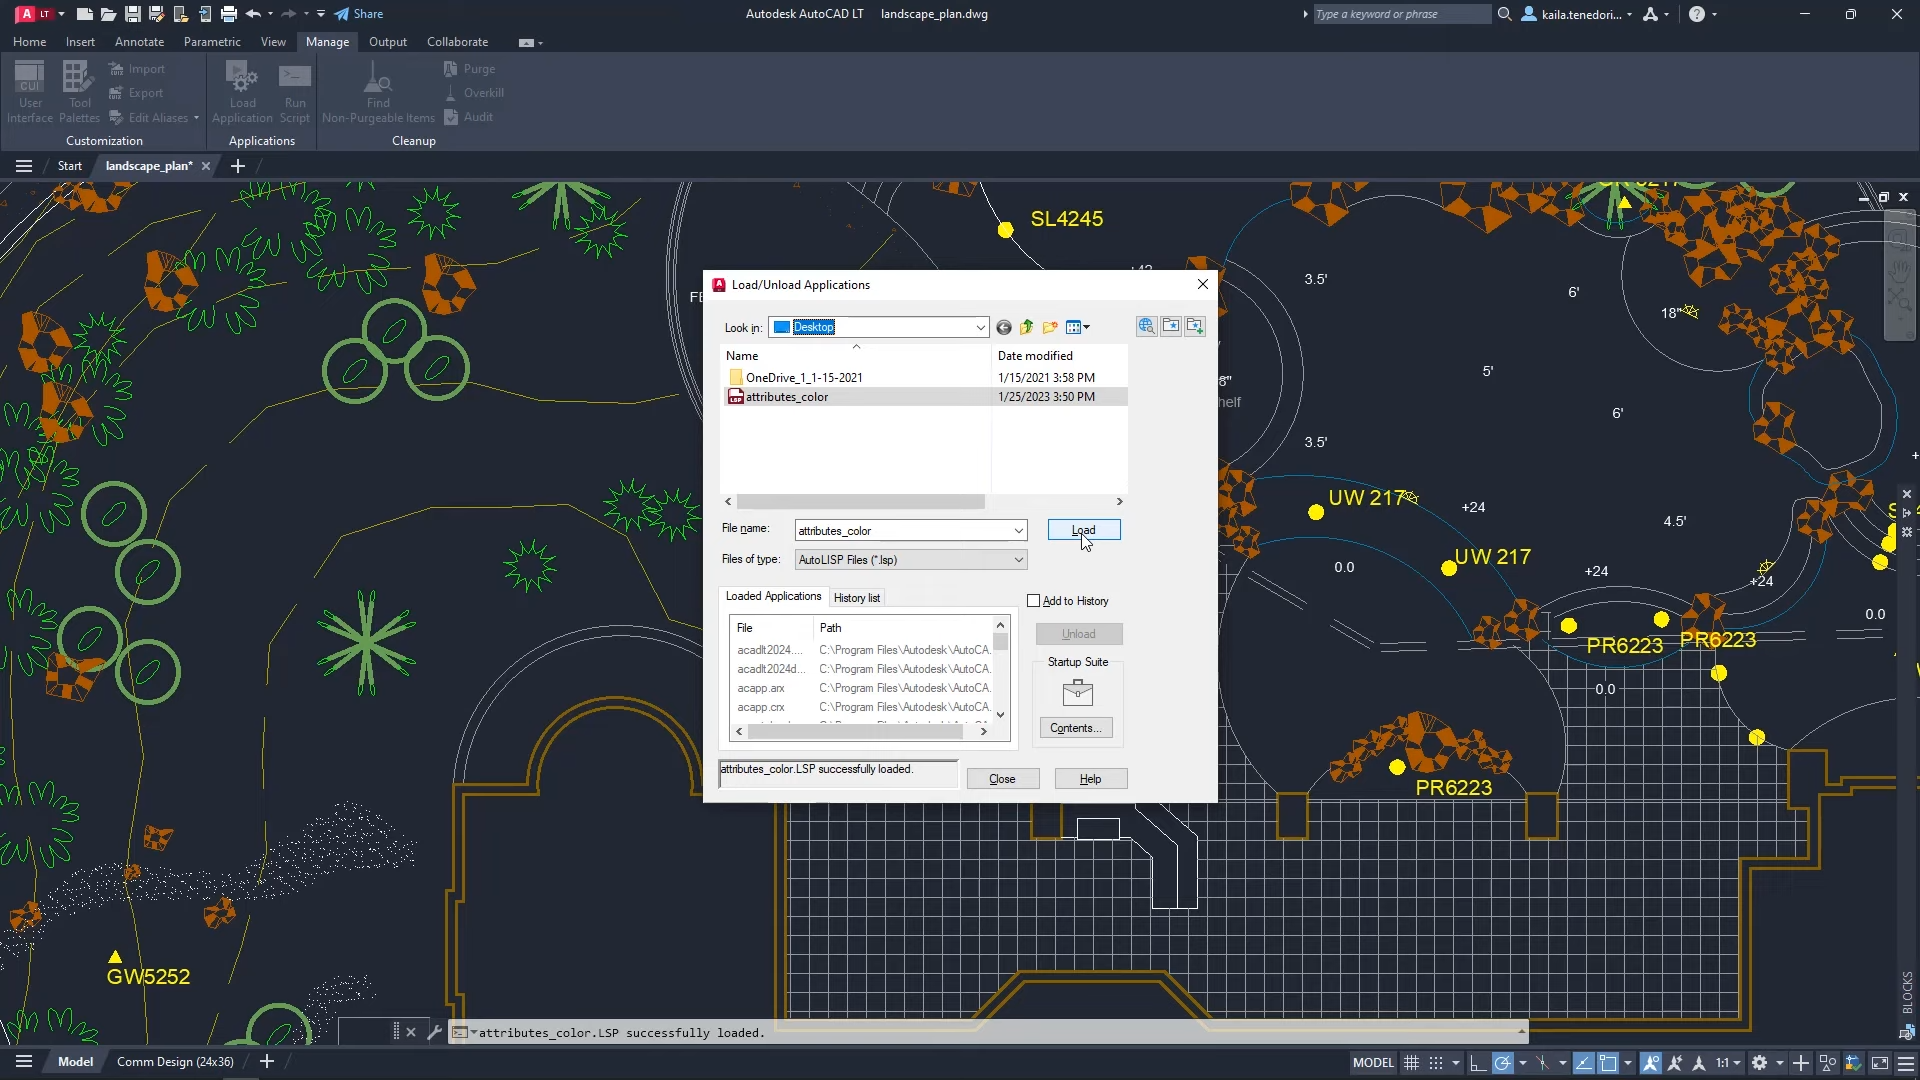Expand the Look in folder dropdown

pos(978,326)
